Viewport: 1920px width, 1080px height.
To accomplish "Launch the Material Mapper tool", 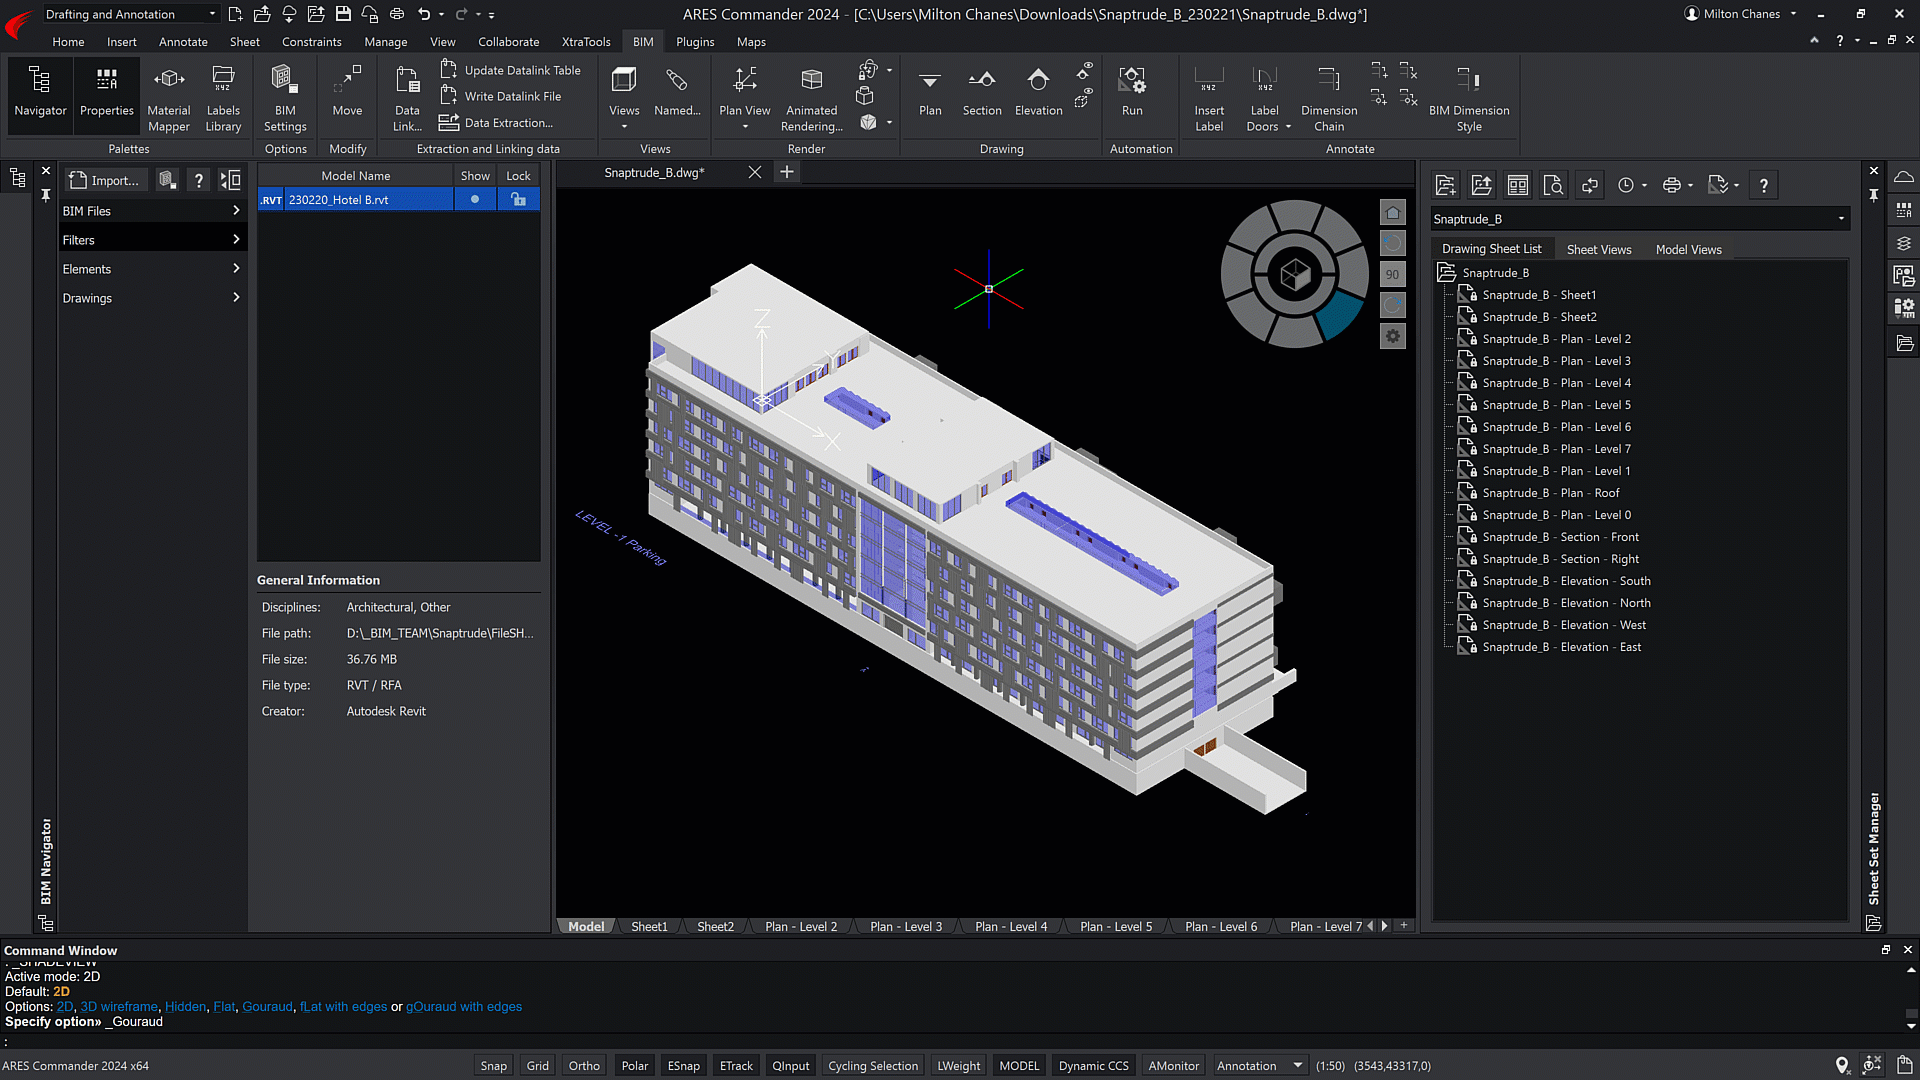I will point(168,99).
